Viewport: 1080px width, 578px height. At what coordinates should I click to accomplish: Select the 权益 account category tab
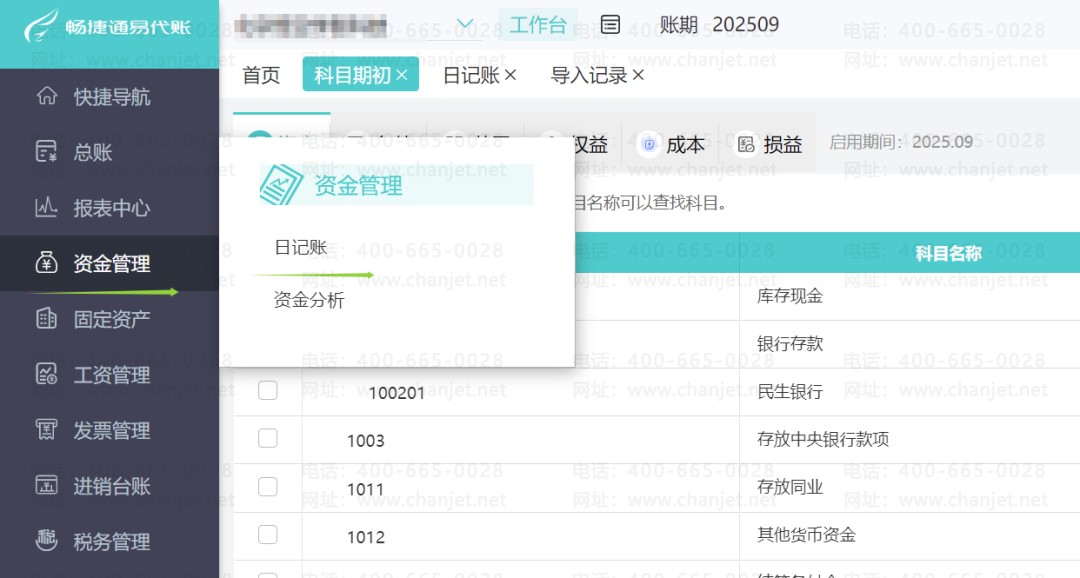(590, 144)
